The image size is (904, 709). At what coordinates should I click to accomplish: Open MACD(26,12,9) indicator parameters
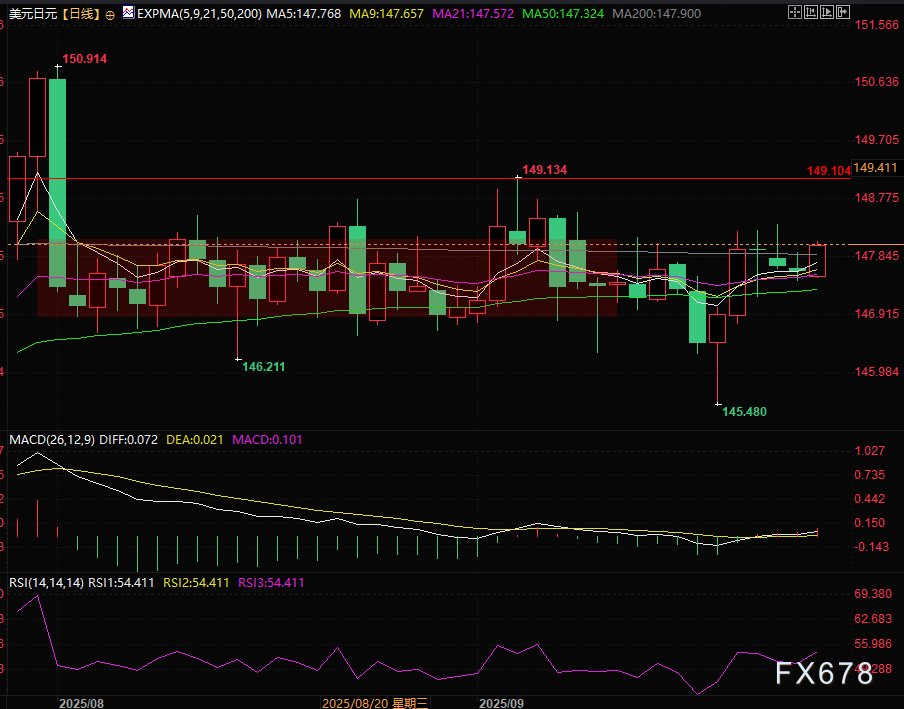pyautogui.click(x=50, y=440)
